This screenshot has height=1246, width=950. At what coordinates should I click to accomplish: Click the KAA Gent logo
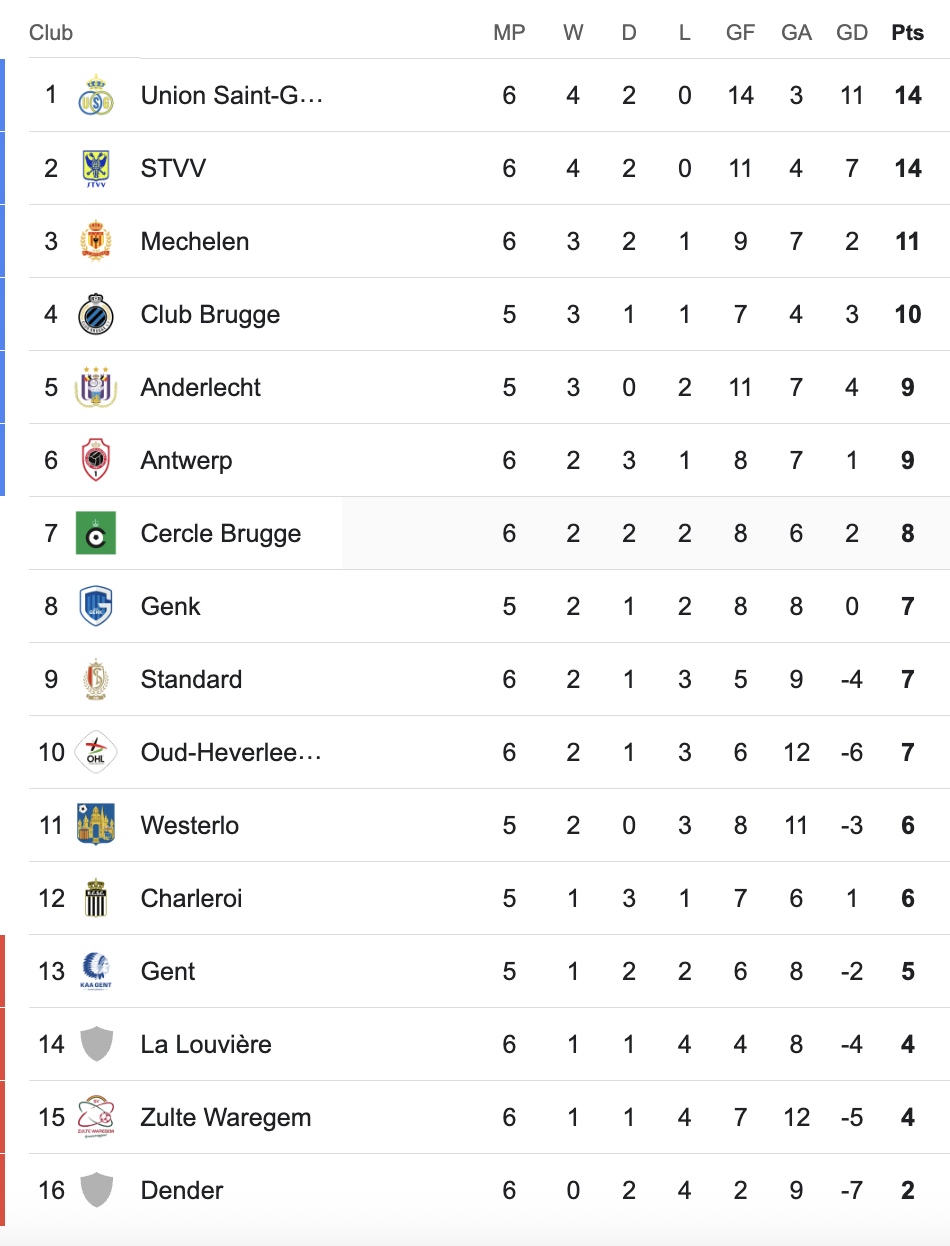coord(96,971)
